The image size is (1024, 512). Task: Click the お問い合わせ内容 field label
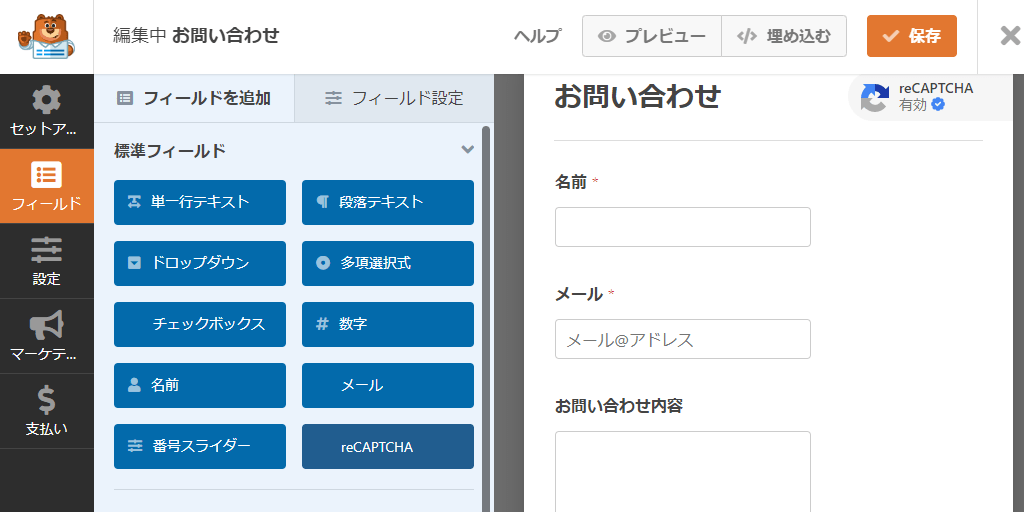(618, 406)
